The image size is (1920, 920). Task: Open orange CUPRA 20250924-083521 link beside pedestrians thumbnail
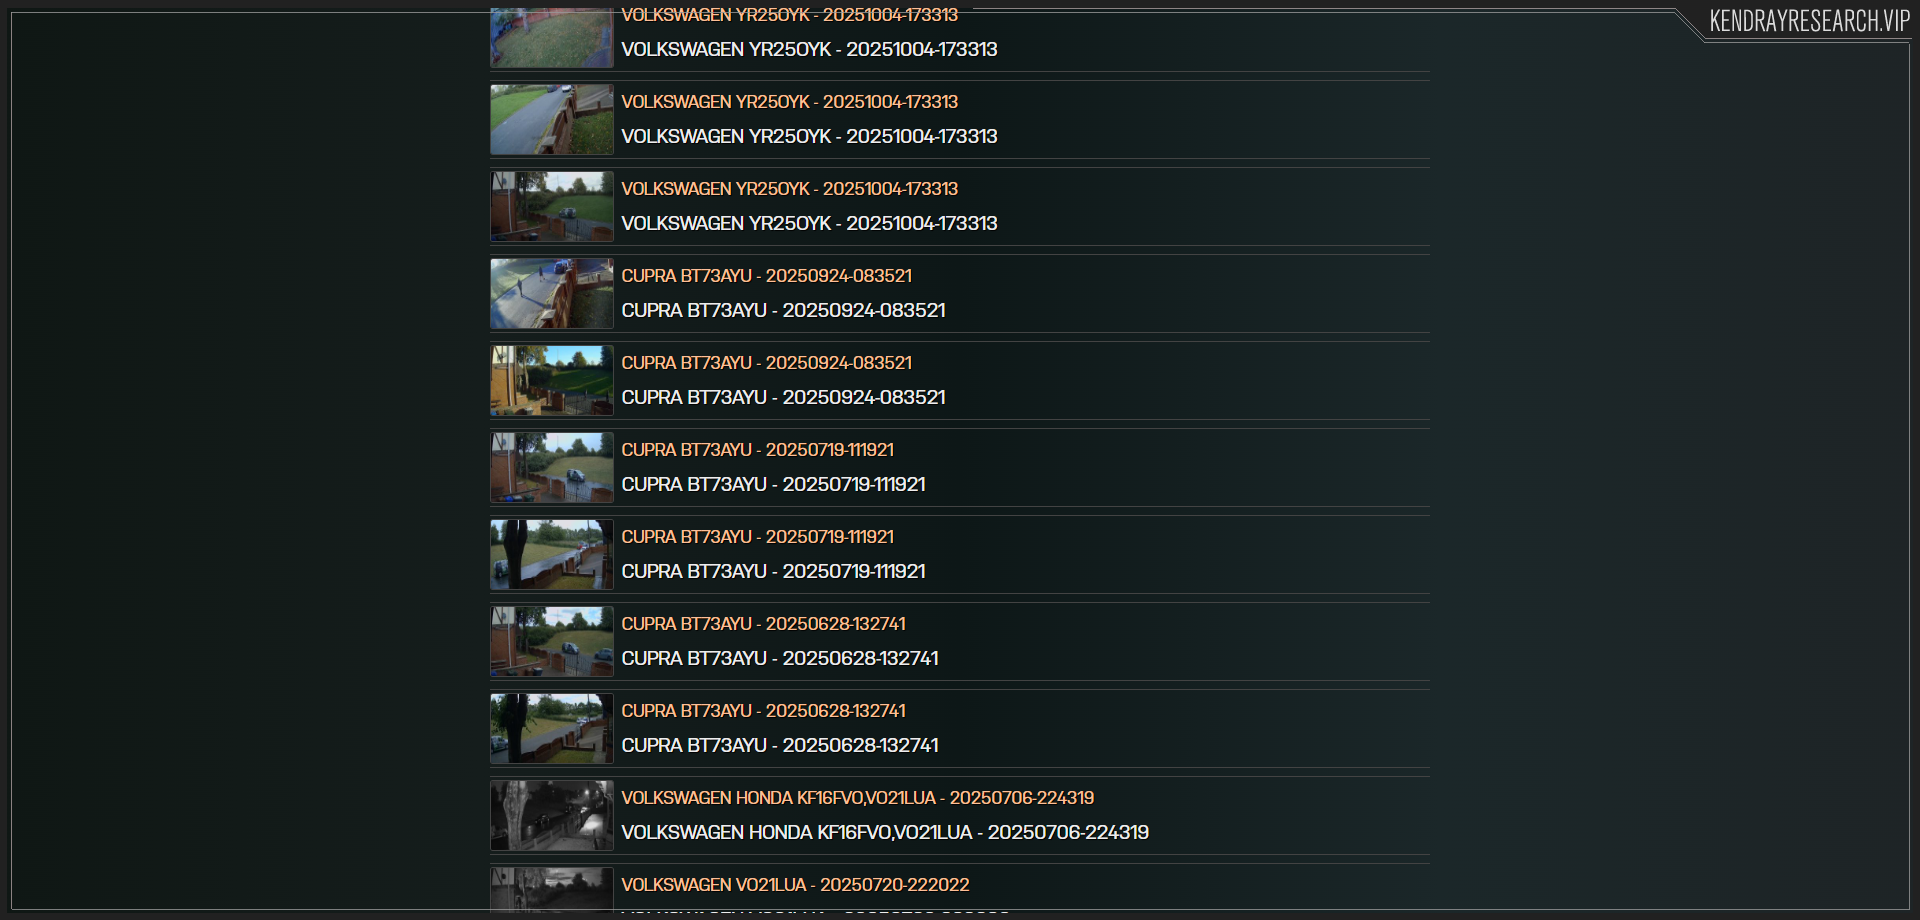pyautogui.click(x=767, y=276)
